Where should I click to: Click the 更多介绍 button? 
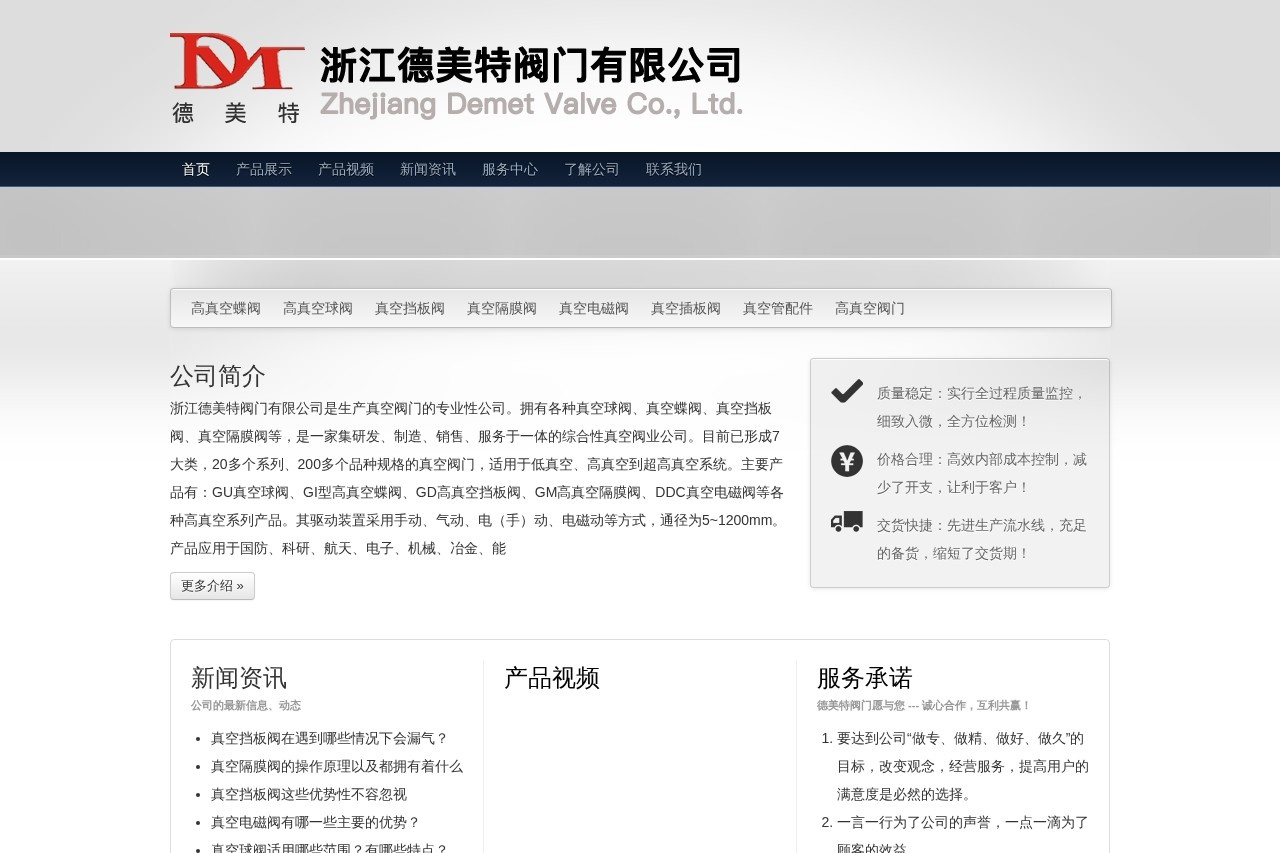[x=212, y=586]
